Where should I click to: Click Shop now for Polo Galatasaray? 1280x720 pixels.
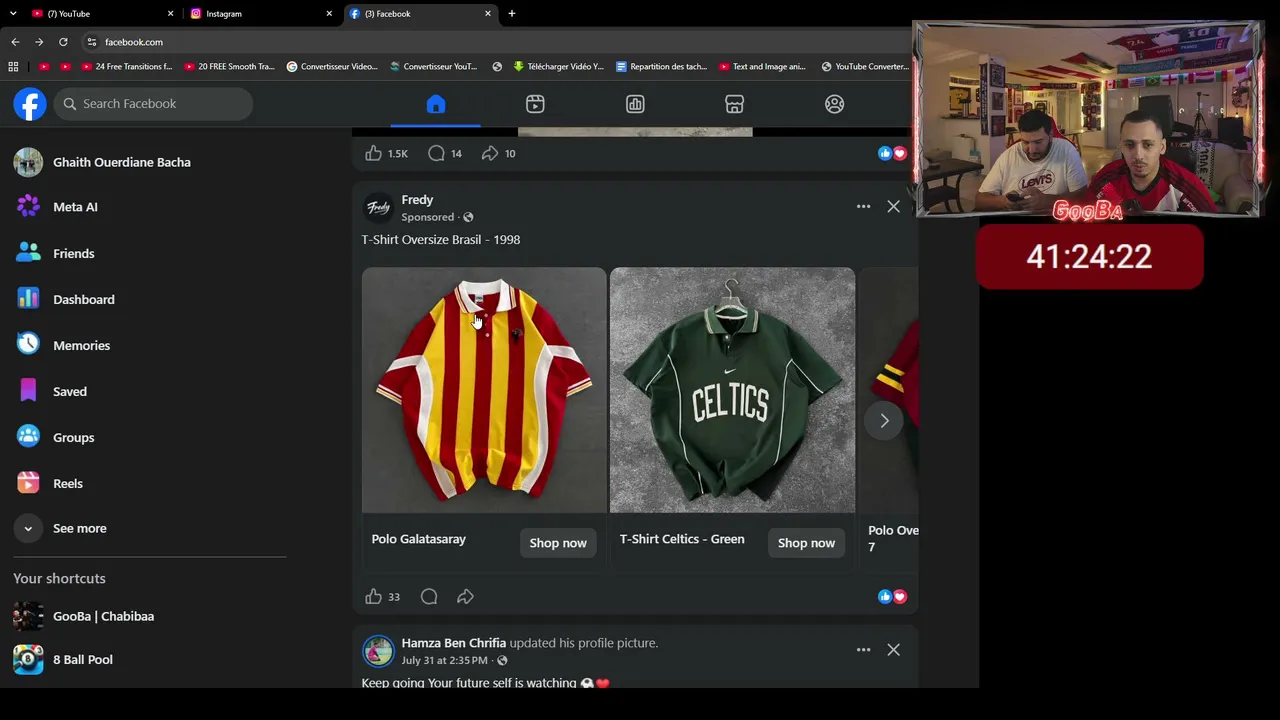pos(558,543)
